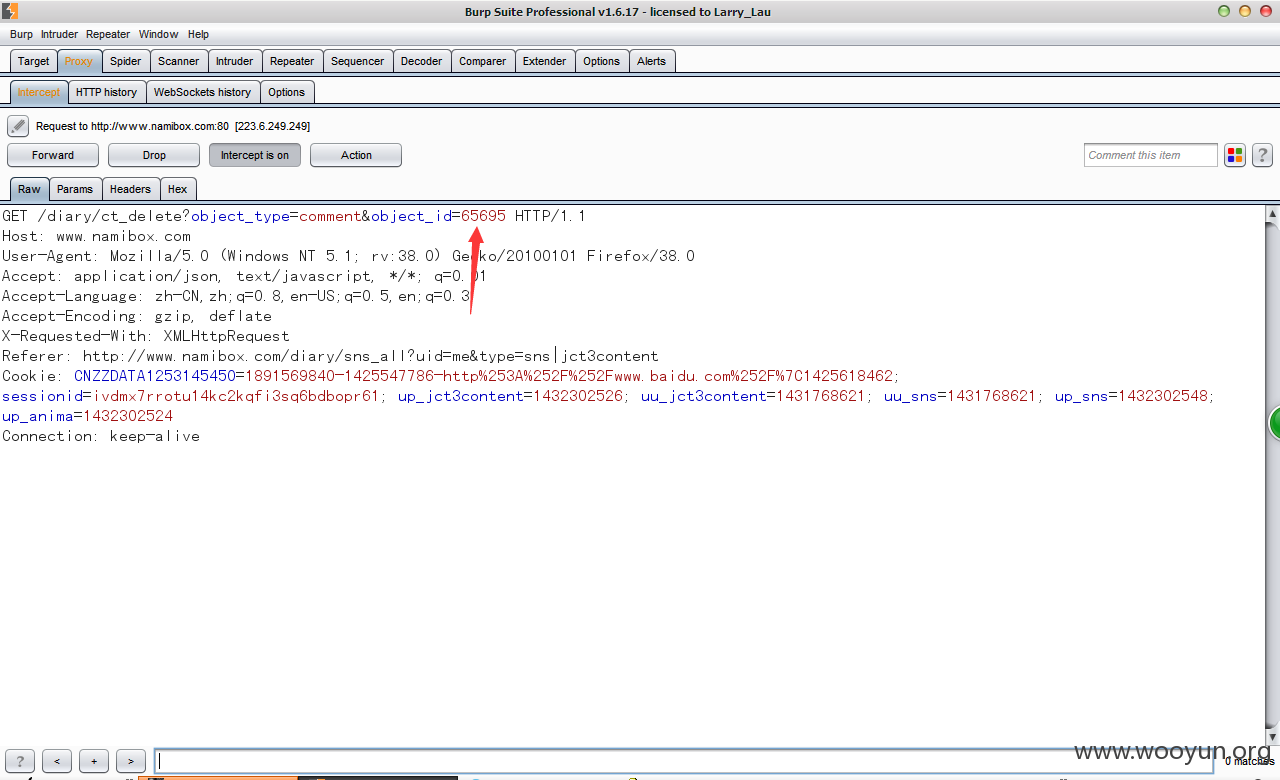1280x780 pixels.
Task: Open the Burp menu
Action: 21,34
